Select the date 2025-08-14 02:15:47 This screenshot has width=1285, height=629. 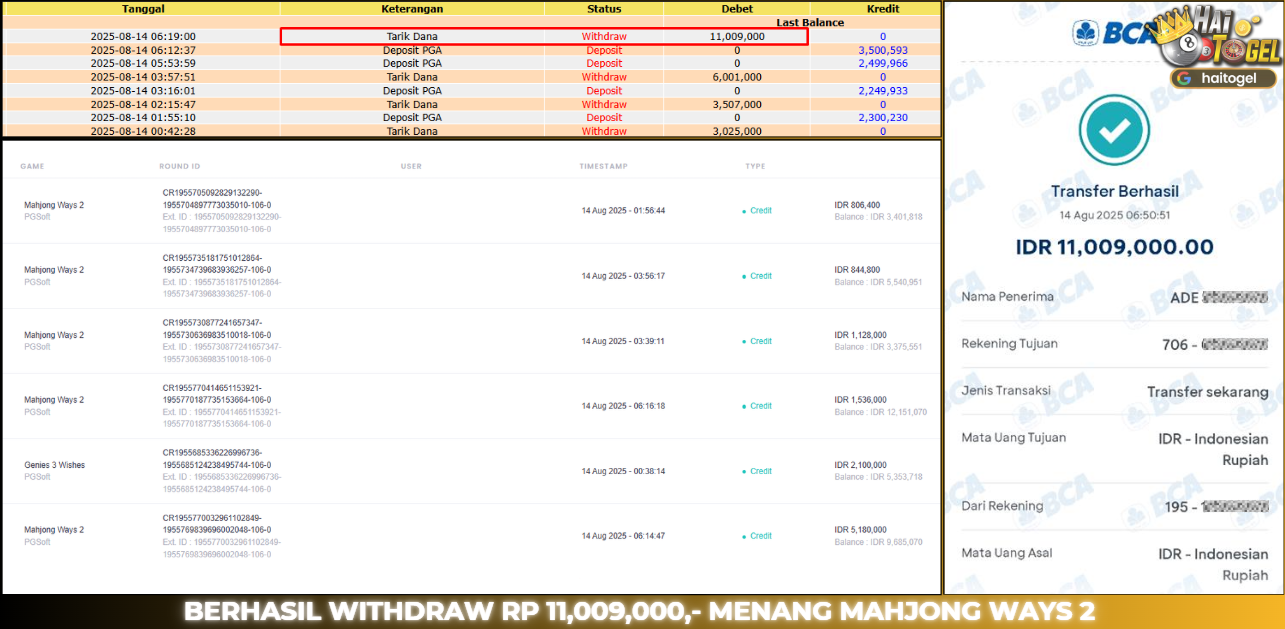tap(143, 104)
